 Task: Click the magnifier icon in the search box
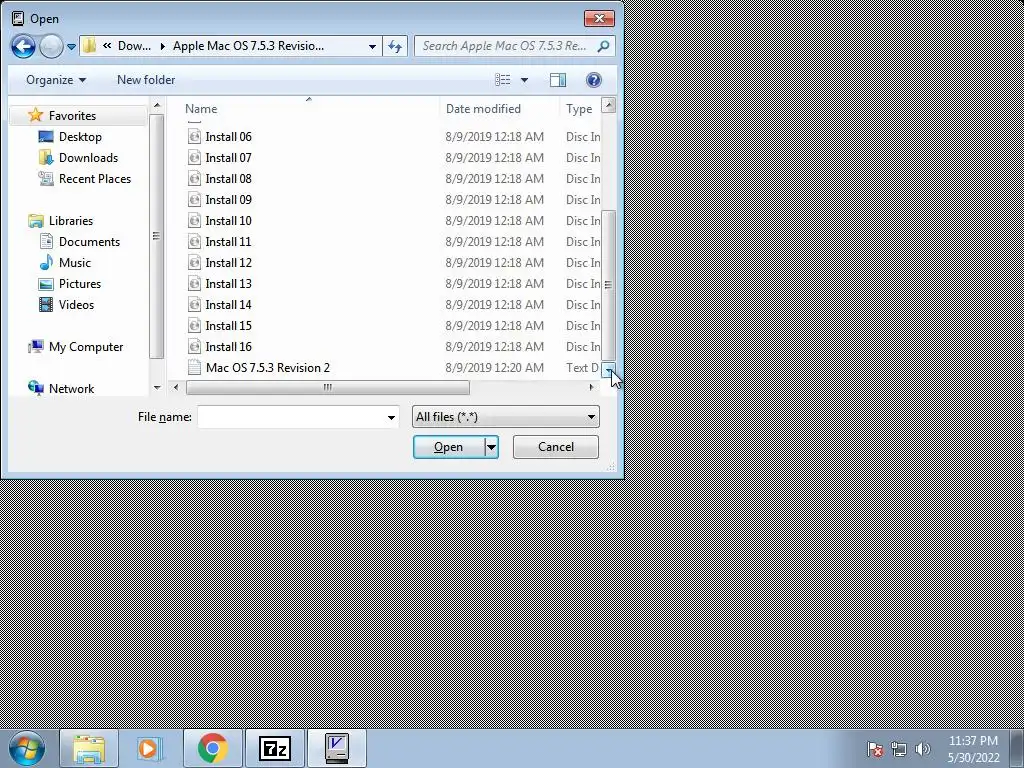603,46
